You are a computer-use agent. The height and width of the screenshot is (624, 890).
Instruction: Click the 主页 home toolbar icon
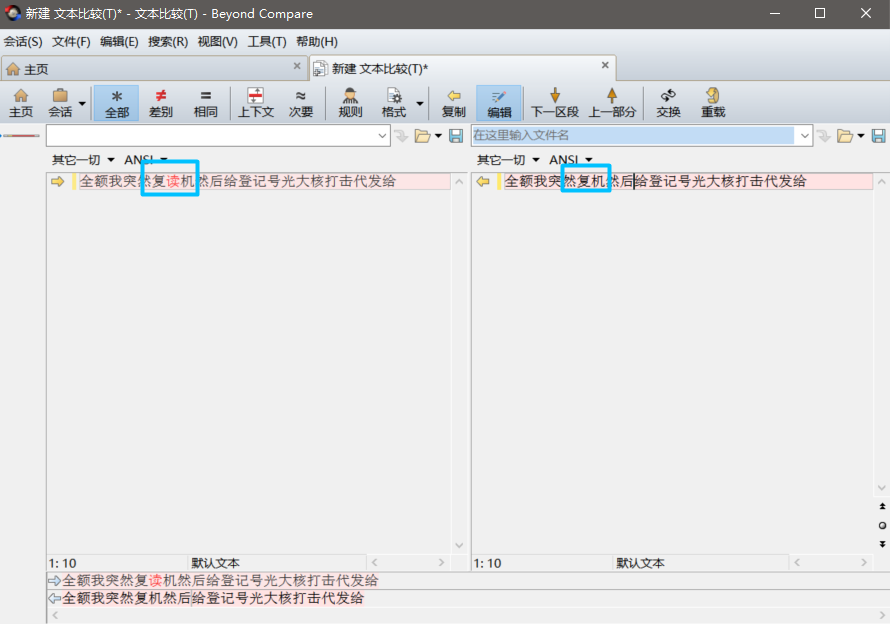[x=21, y=103]
